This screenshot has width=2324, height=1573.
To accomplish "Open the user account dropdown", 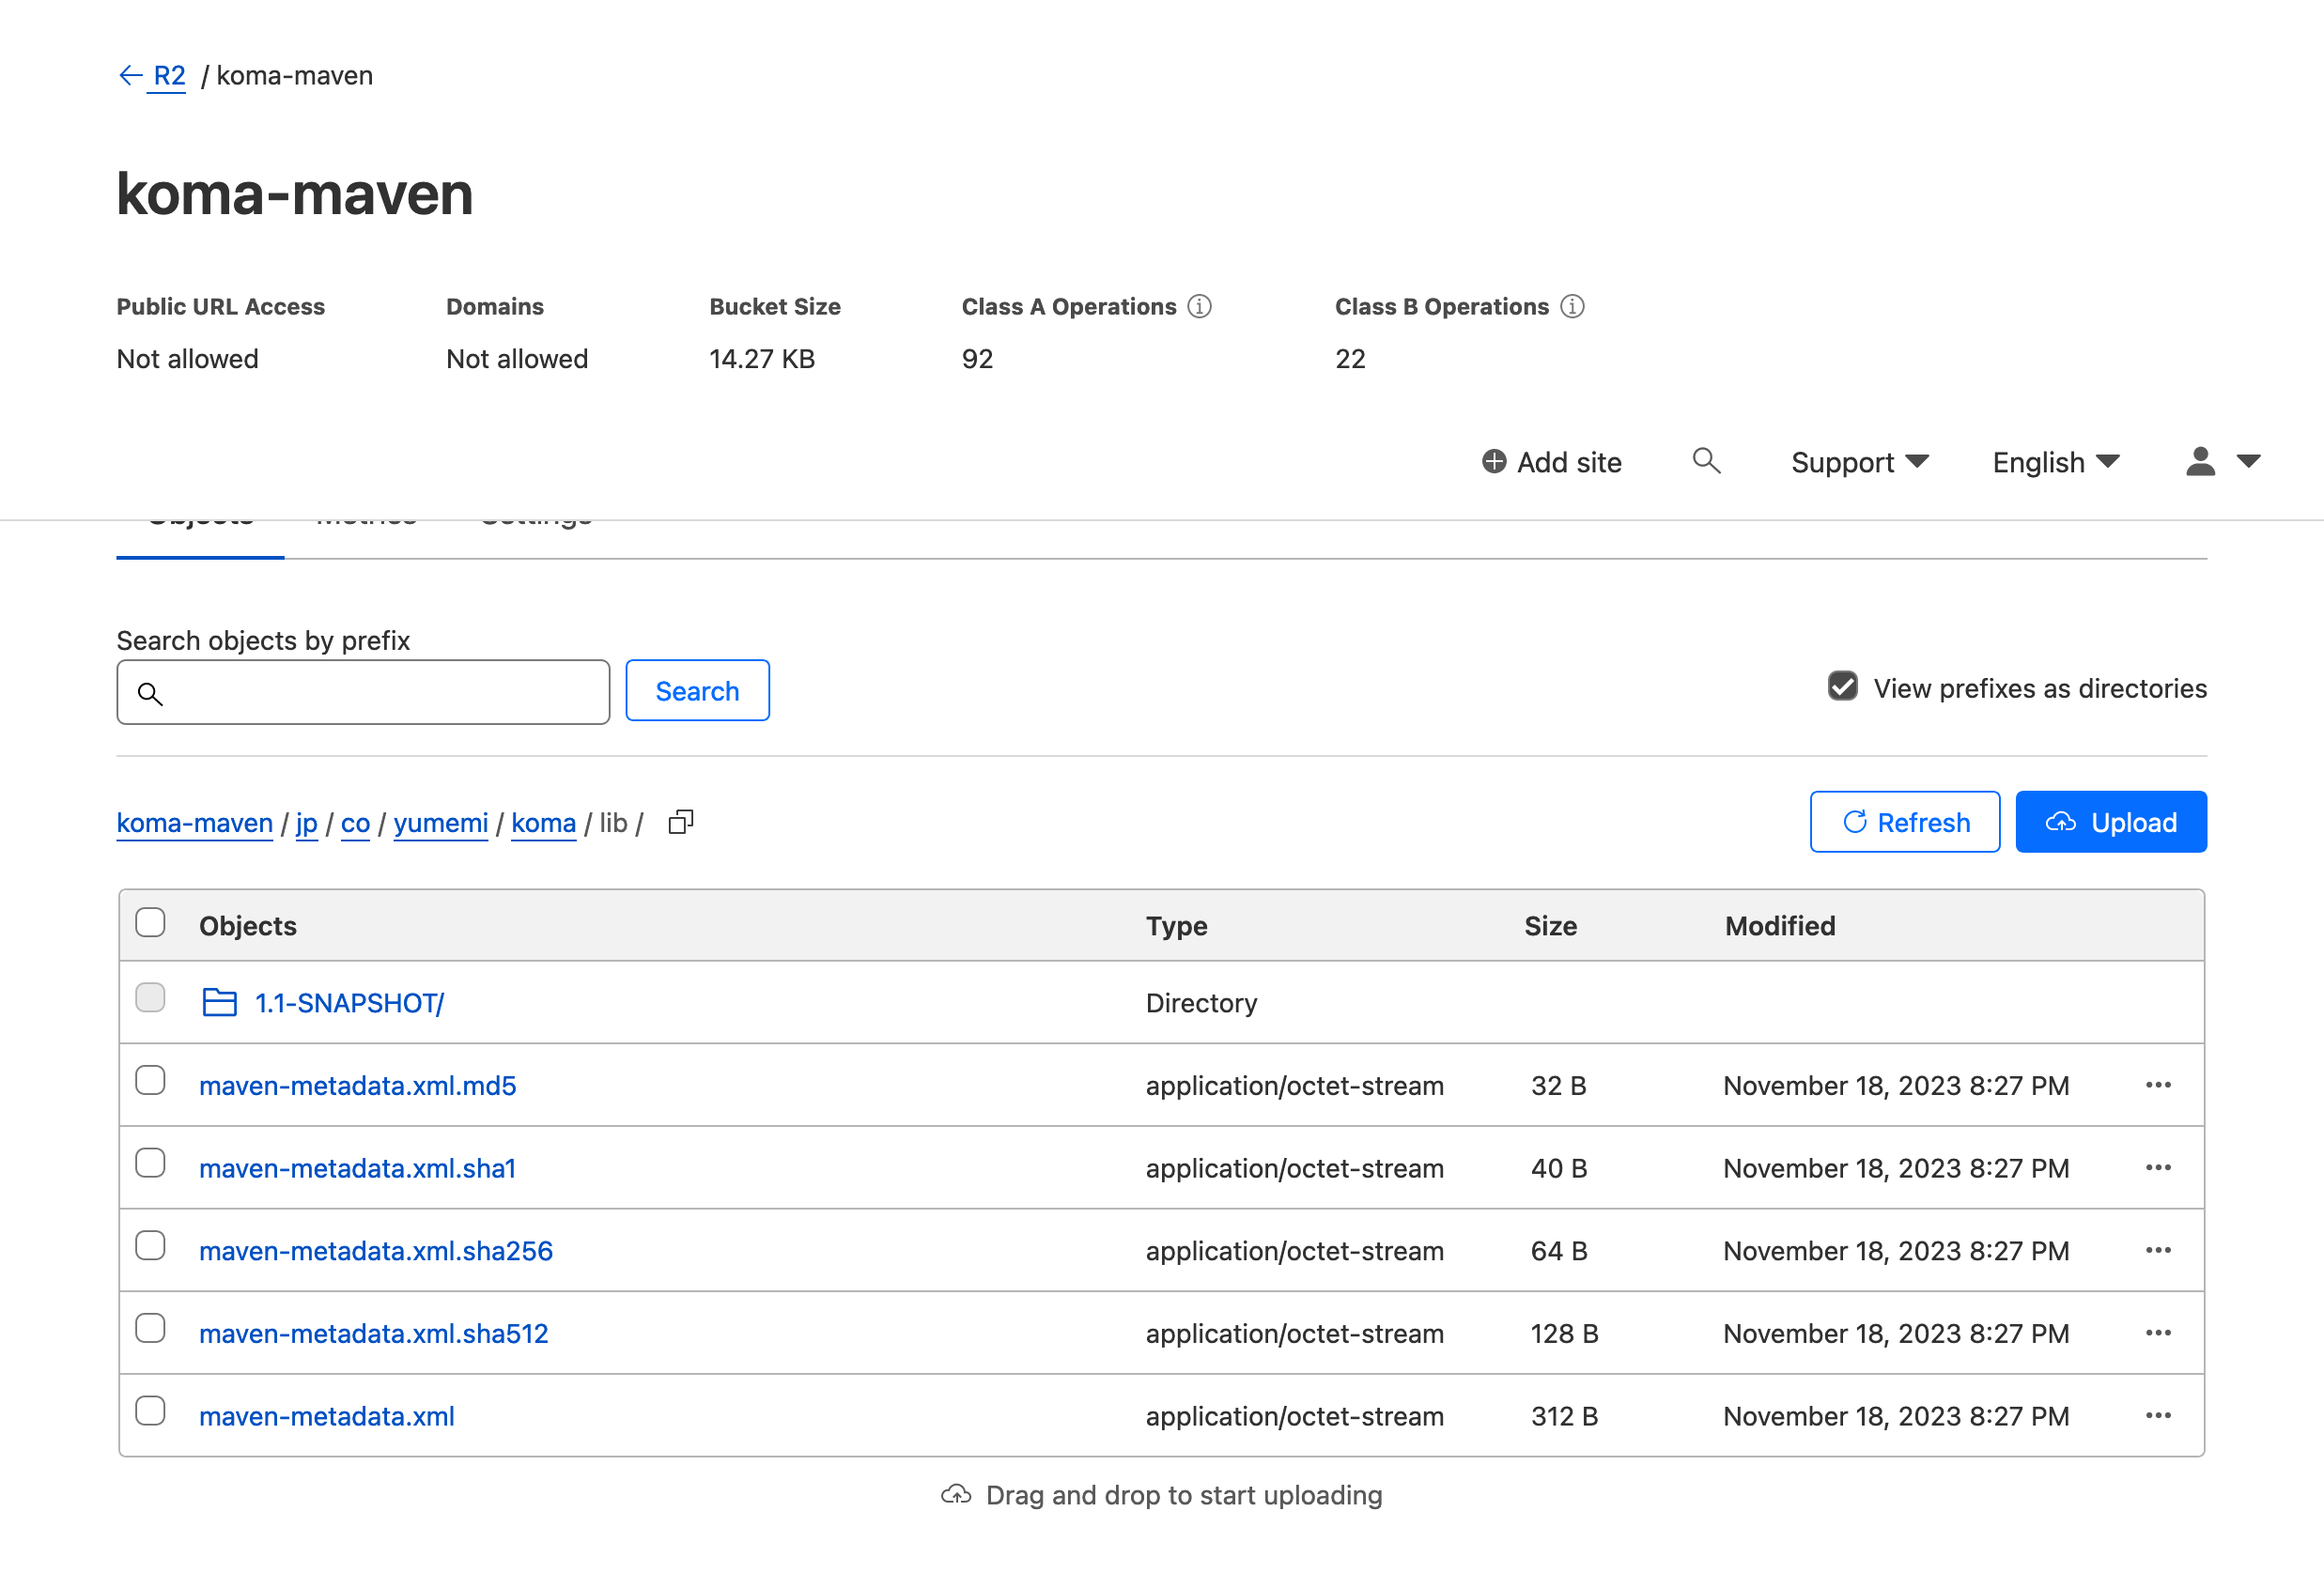I will click(x=2222, y=461).
